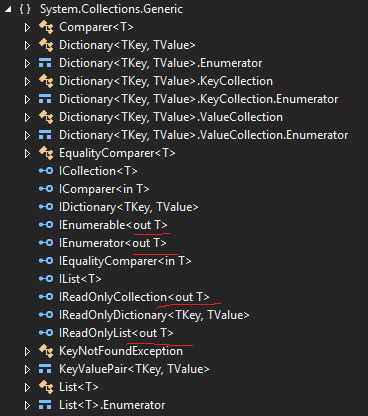
Task: Click interface icon of IComparer<in T>
Action: [46, 189]
